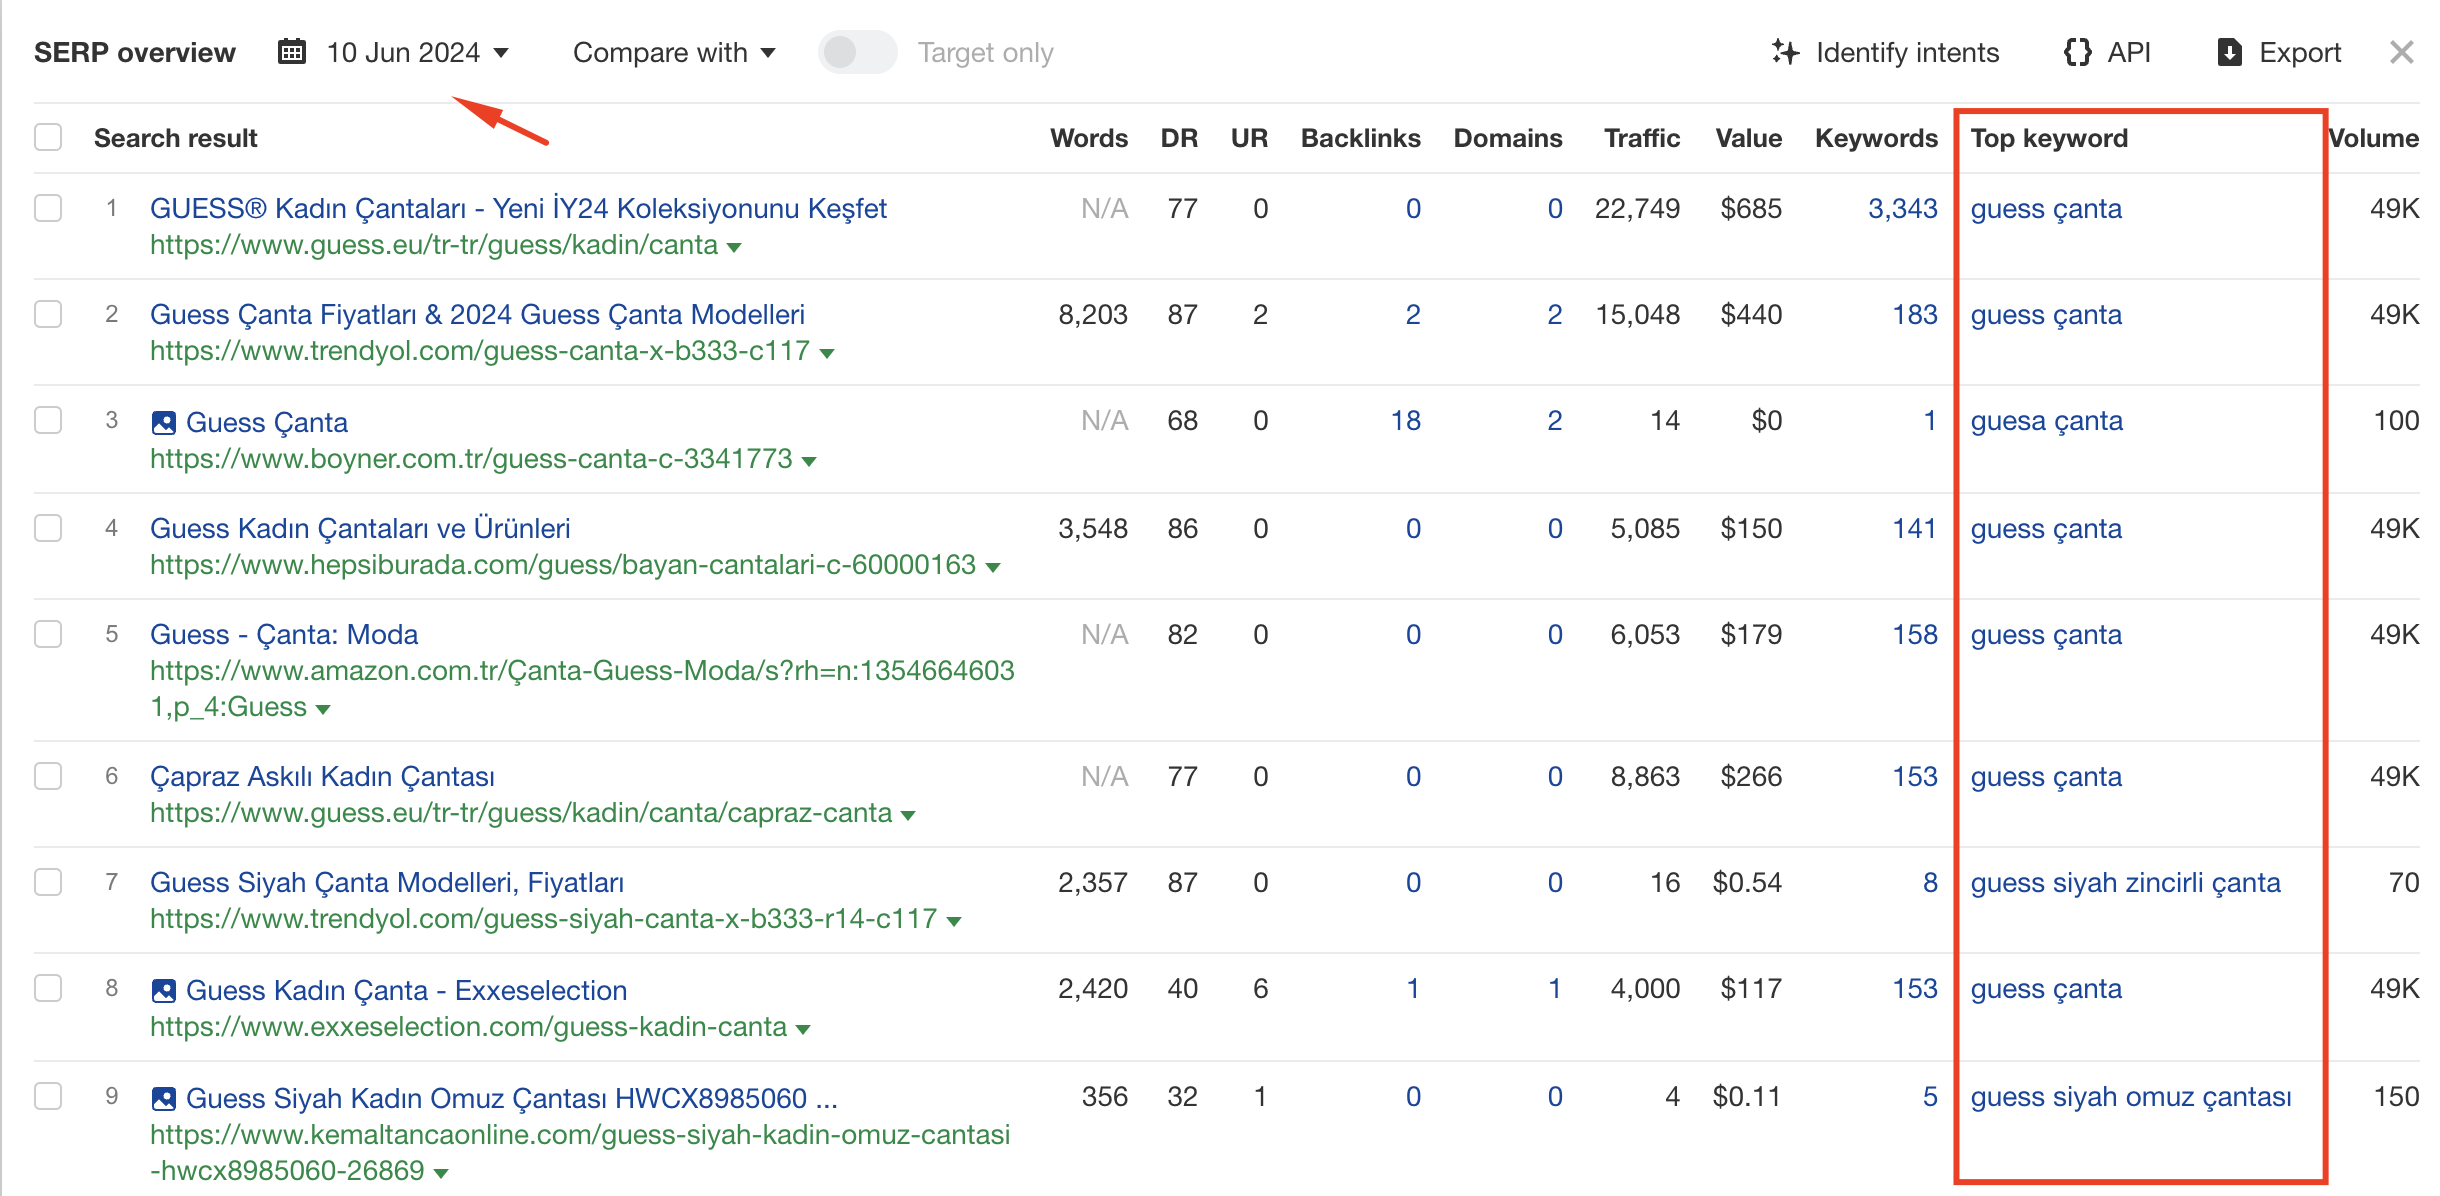Click keywords count 3,343
The image size is (2440, 1196).
tap(1902, 208)
